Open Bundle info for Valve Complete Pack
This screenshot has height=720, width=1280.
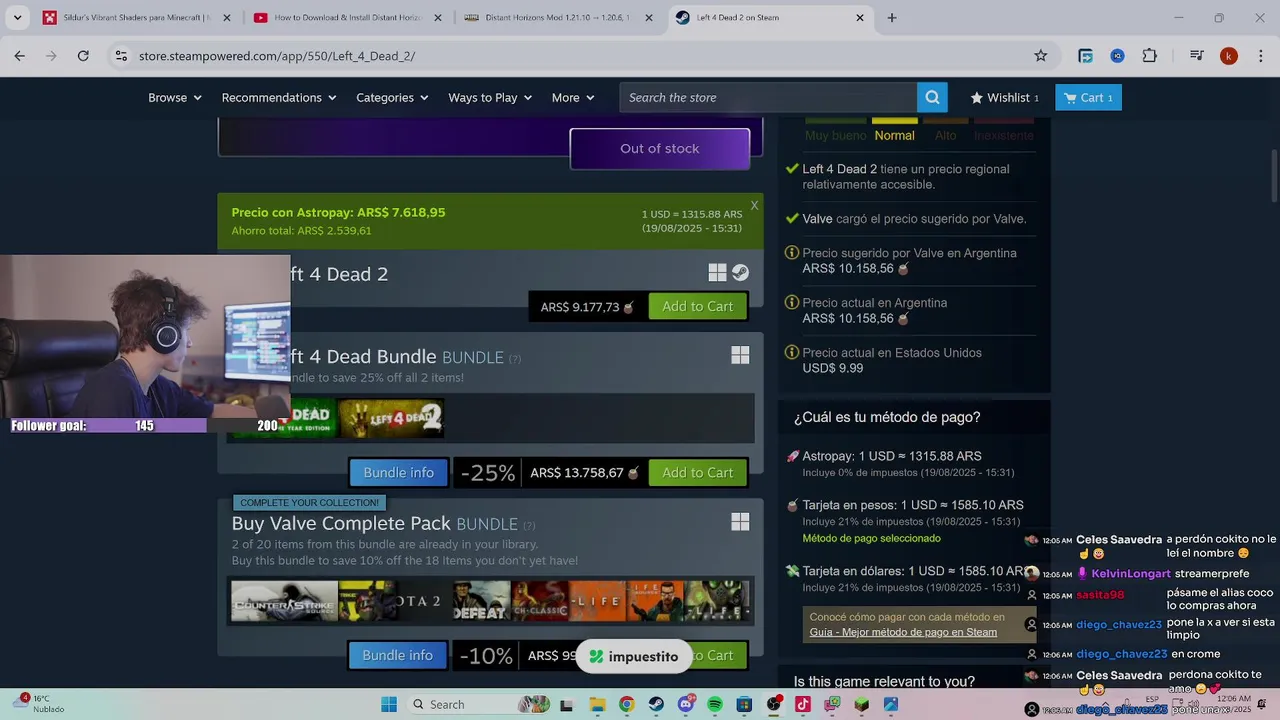[397, 656]
